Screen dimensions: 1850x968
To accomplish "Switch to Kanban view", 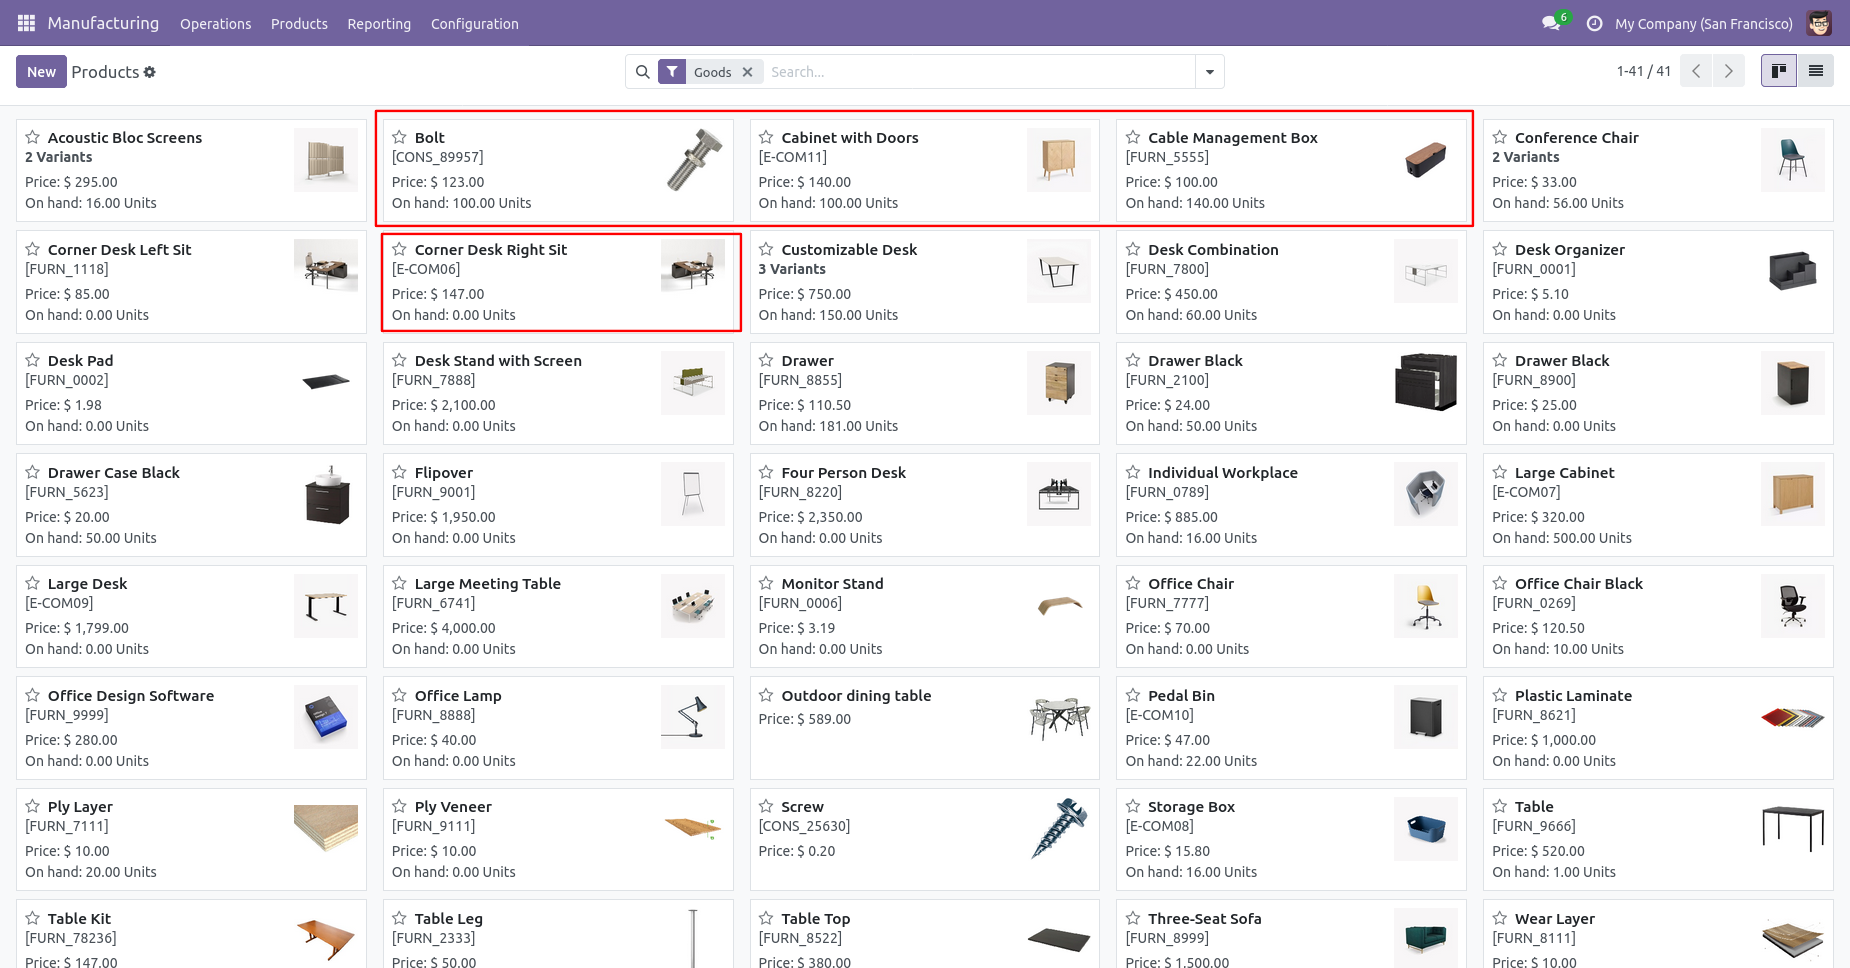I will pyautogui.click(x=1779, y=71).
